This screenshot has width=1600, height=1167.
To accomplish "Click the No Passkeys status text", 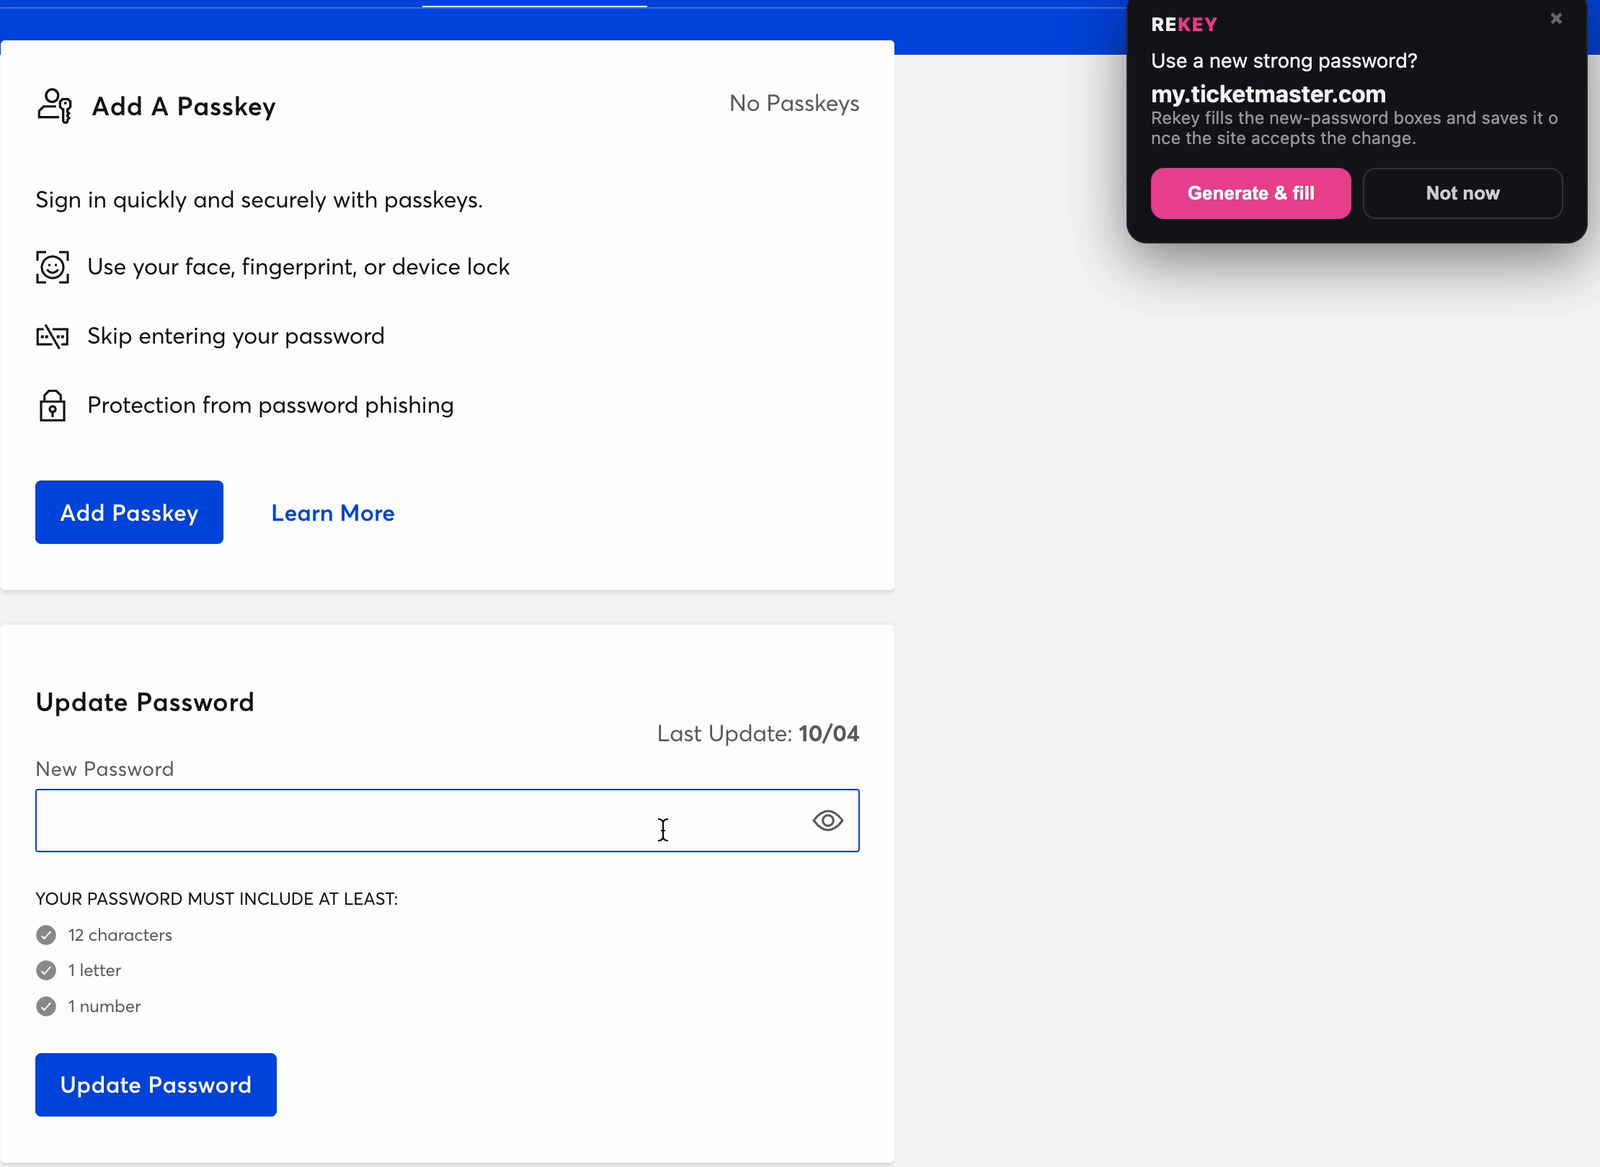I will coord(794,103).
